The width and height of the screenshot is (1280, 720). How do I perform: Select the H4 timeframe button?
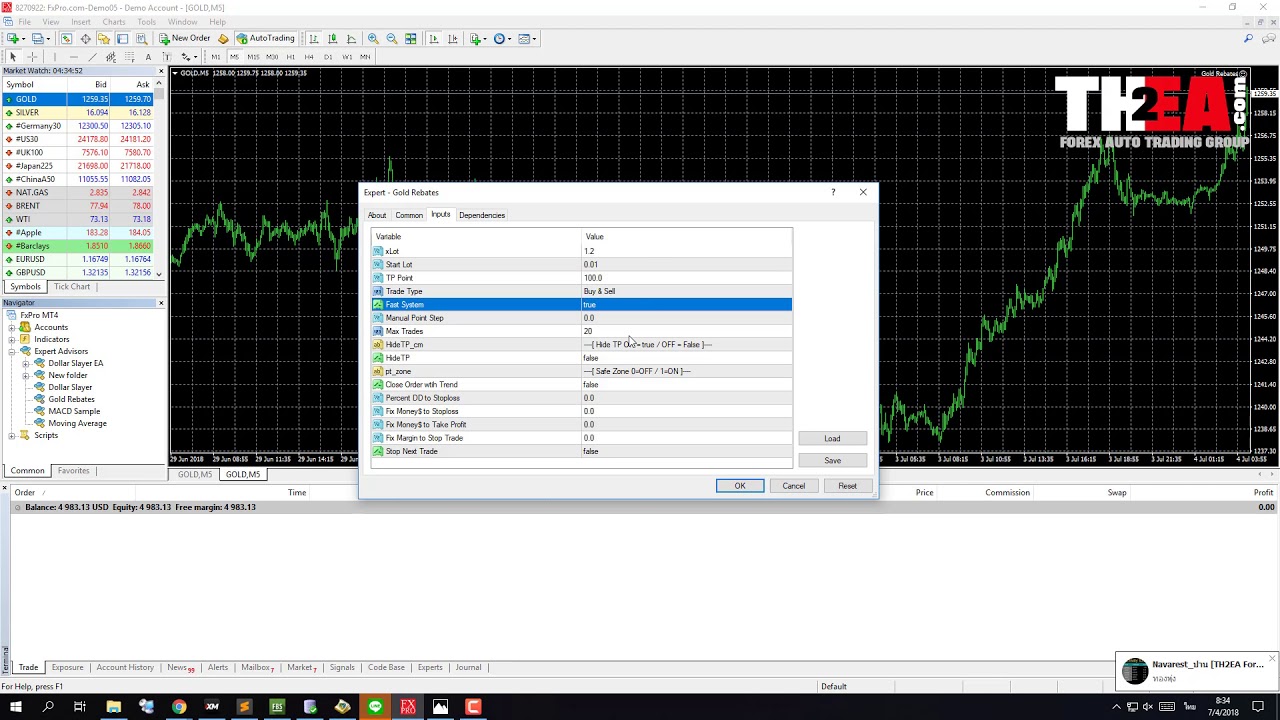[x=309, y=57]
